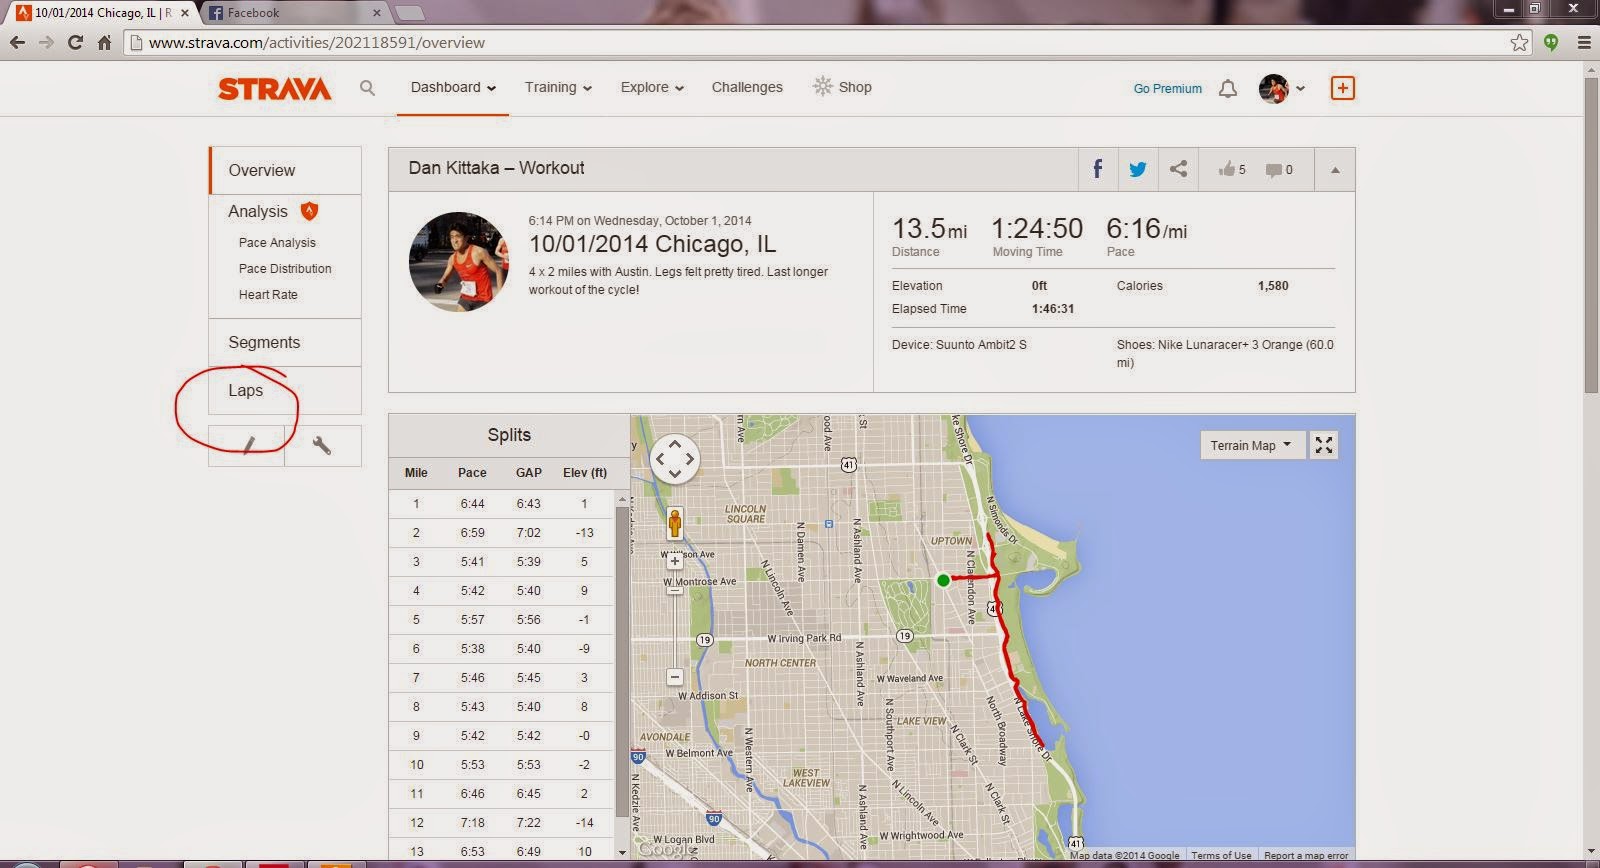Open the Training dropdown menu
The image size is (1600, 868).
(x=558, y=88)
